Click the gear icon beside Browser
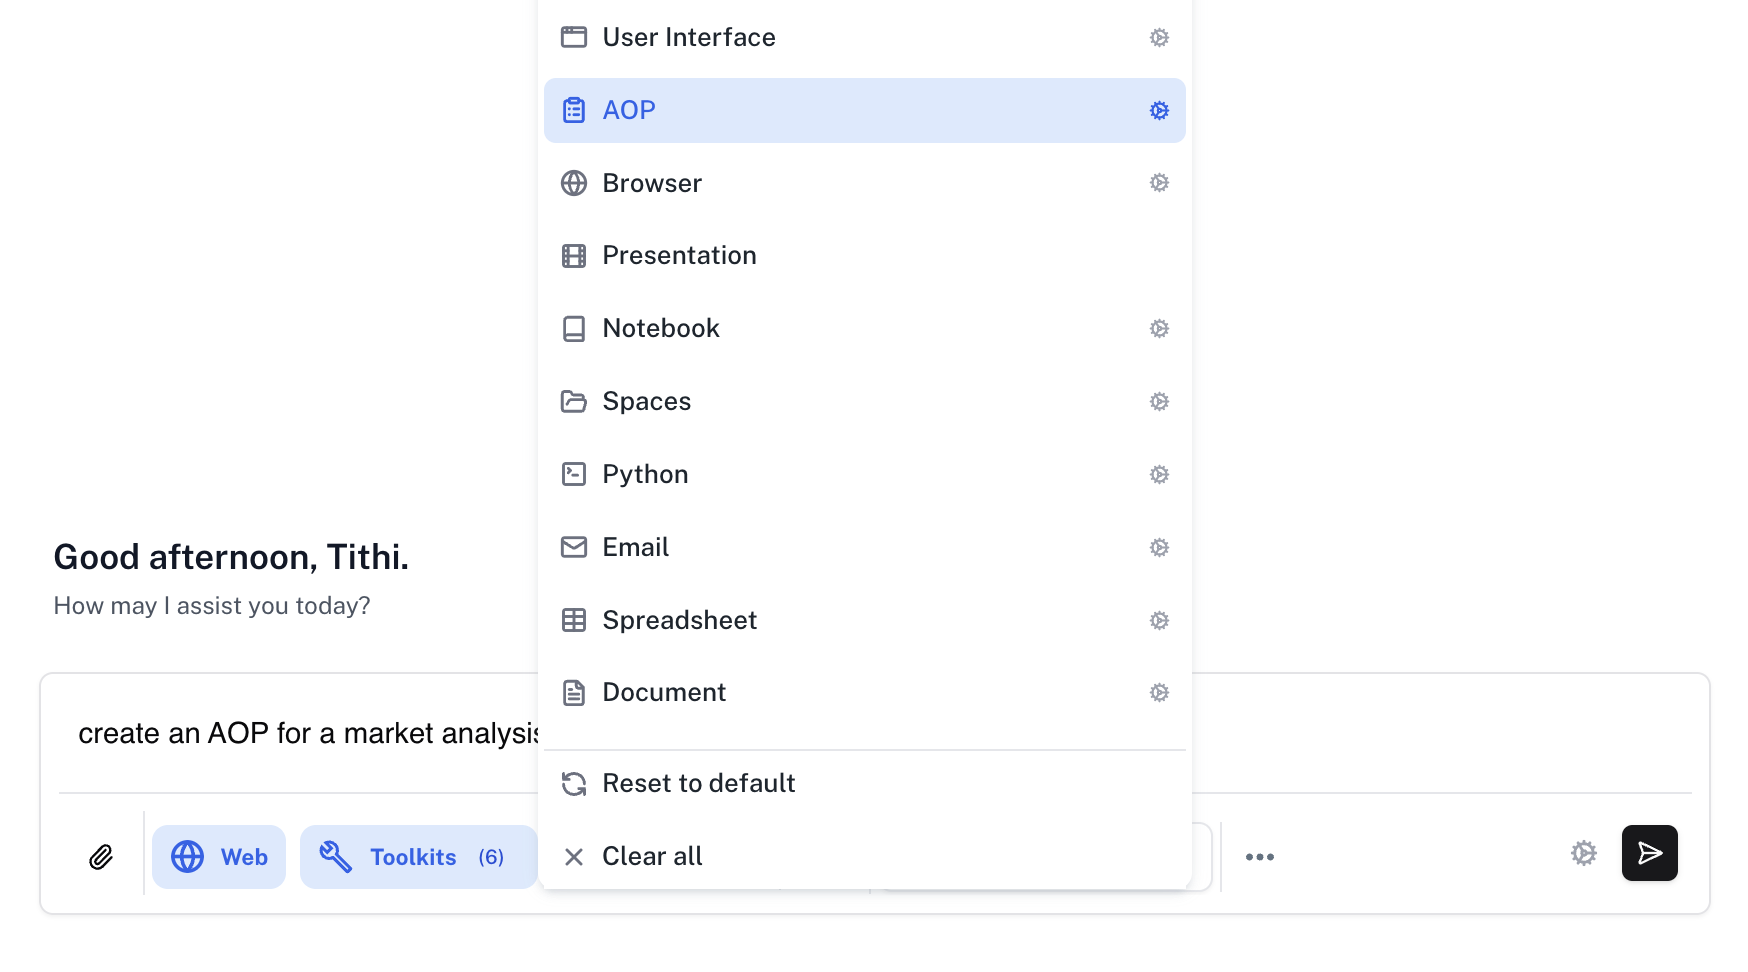 1159,183
